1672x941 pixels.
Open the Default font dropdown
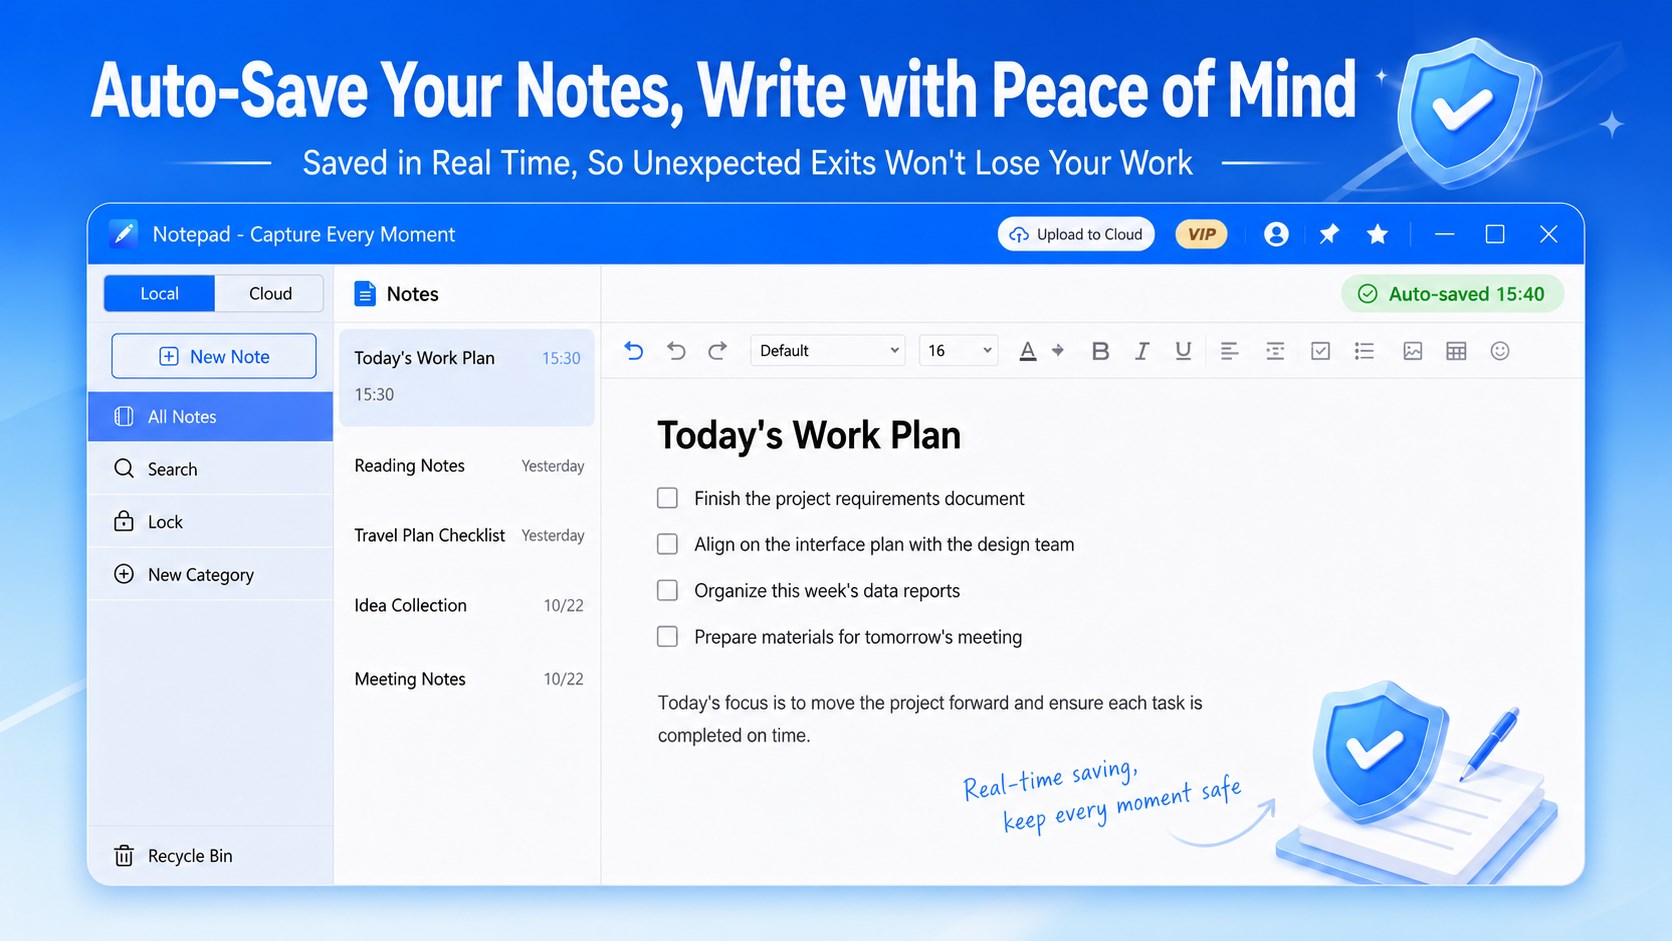[x=828, y=350]
